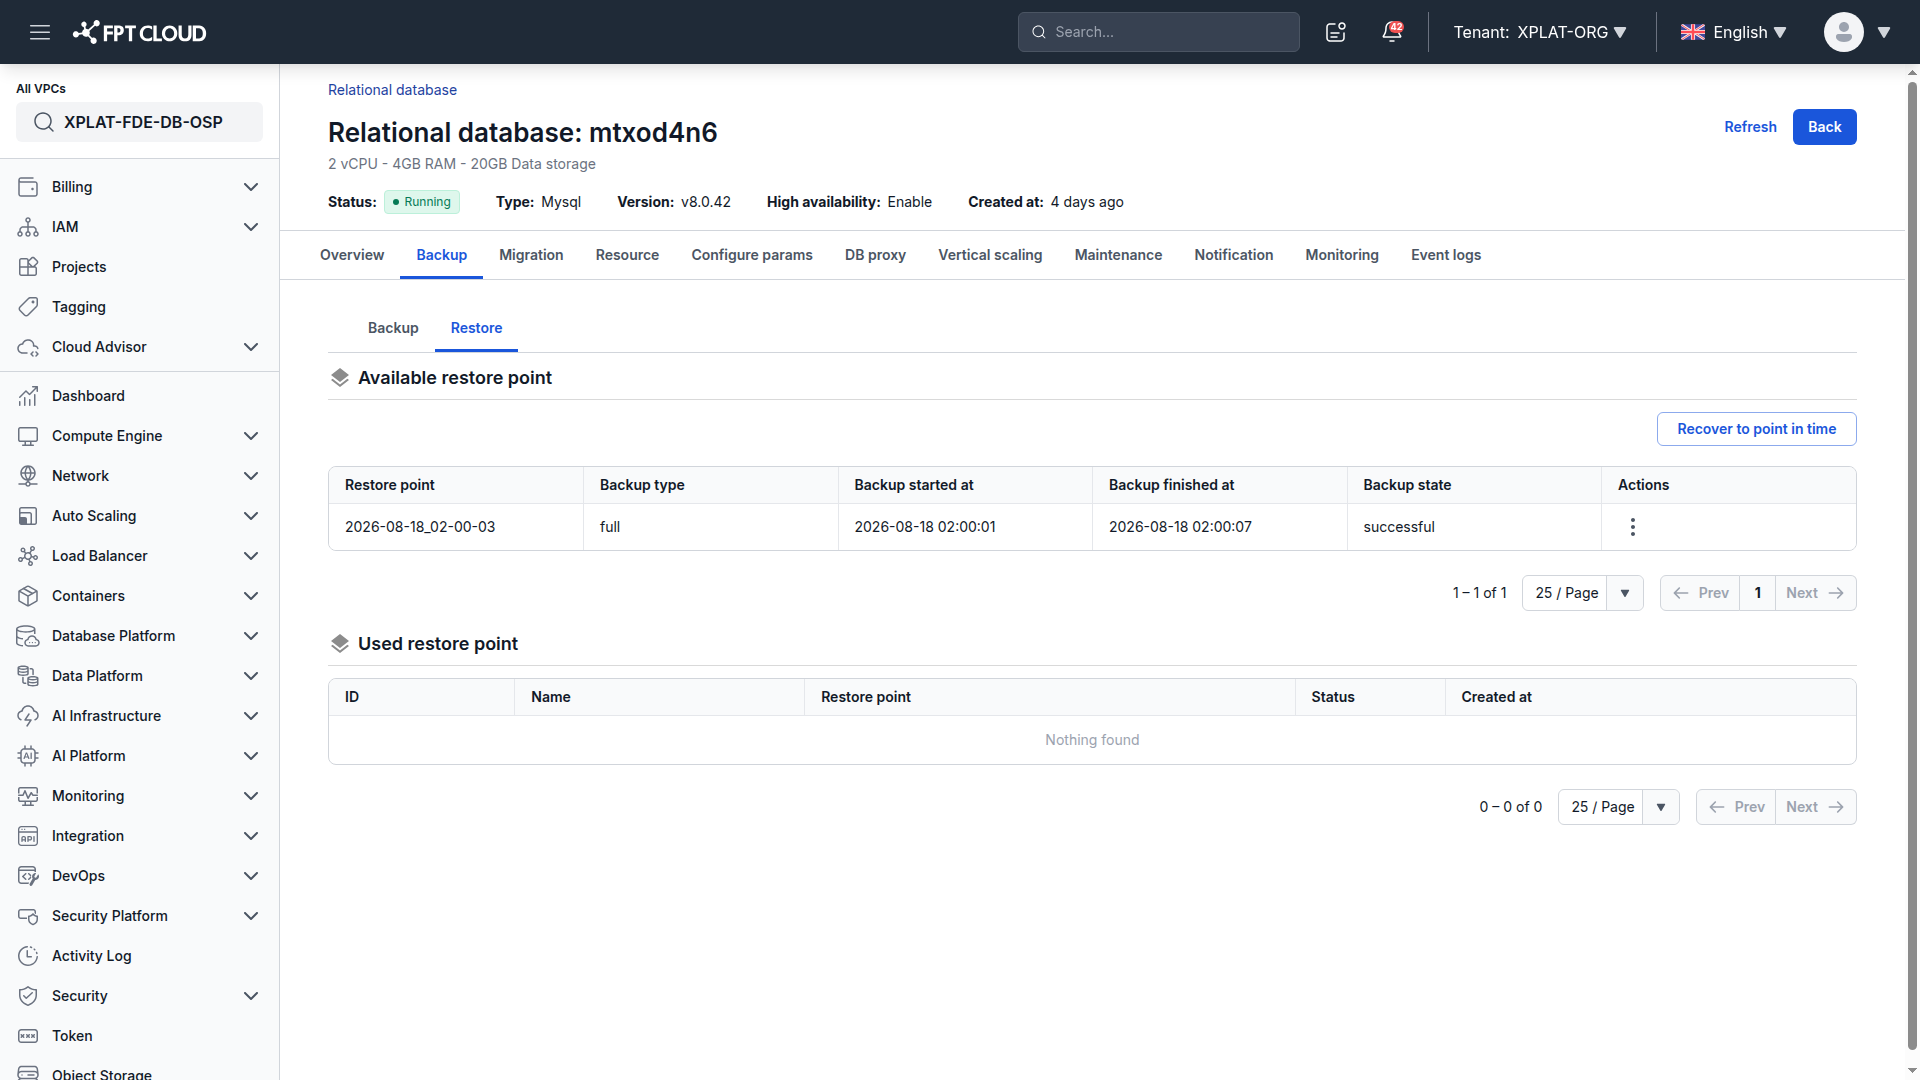Screen dimensions: 1920x1080
Task: Click Recover to point in time button
Action: click(x=1756, y=429)
